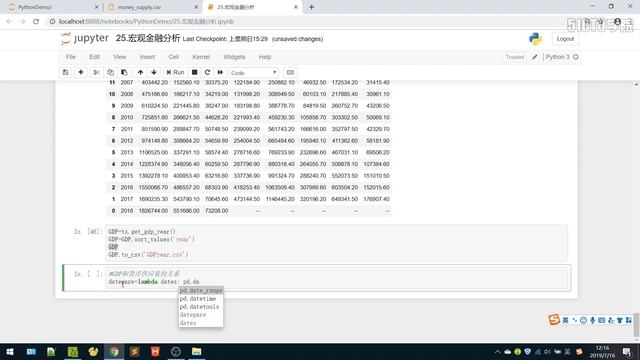Cut selected cells with scissors icon
The height and width of the screenshot is (360, 640).
[x=96, y=73]
